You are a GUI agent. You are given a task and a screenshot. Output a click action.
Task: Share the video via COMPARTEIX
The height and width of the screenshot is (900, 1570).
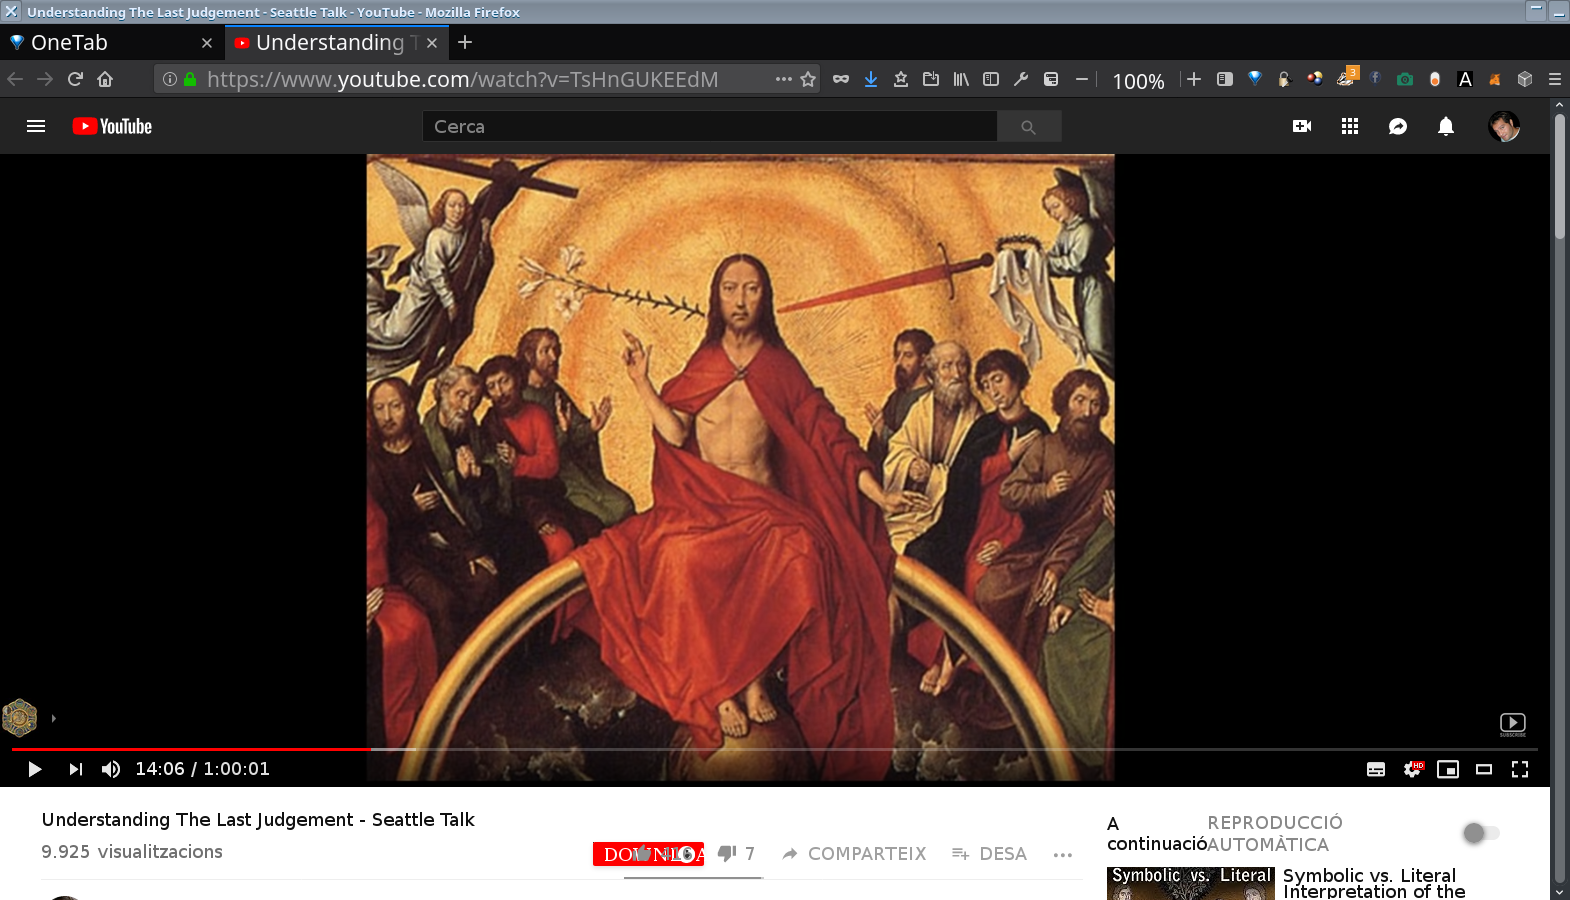[854, 853]
